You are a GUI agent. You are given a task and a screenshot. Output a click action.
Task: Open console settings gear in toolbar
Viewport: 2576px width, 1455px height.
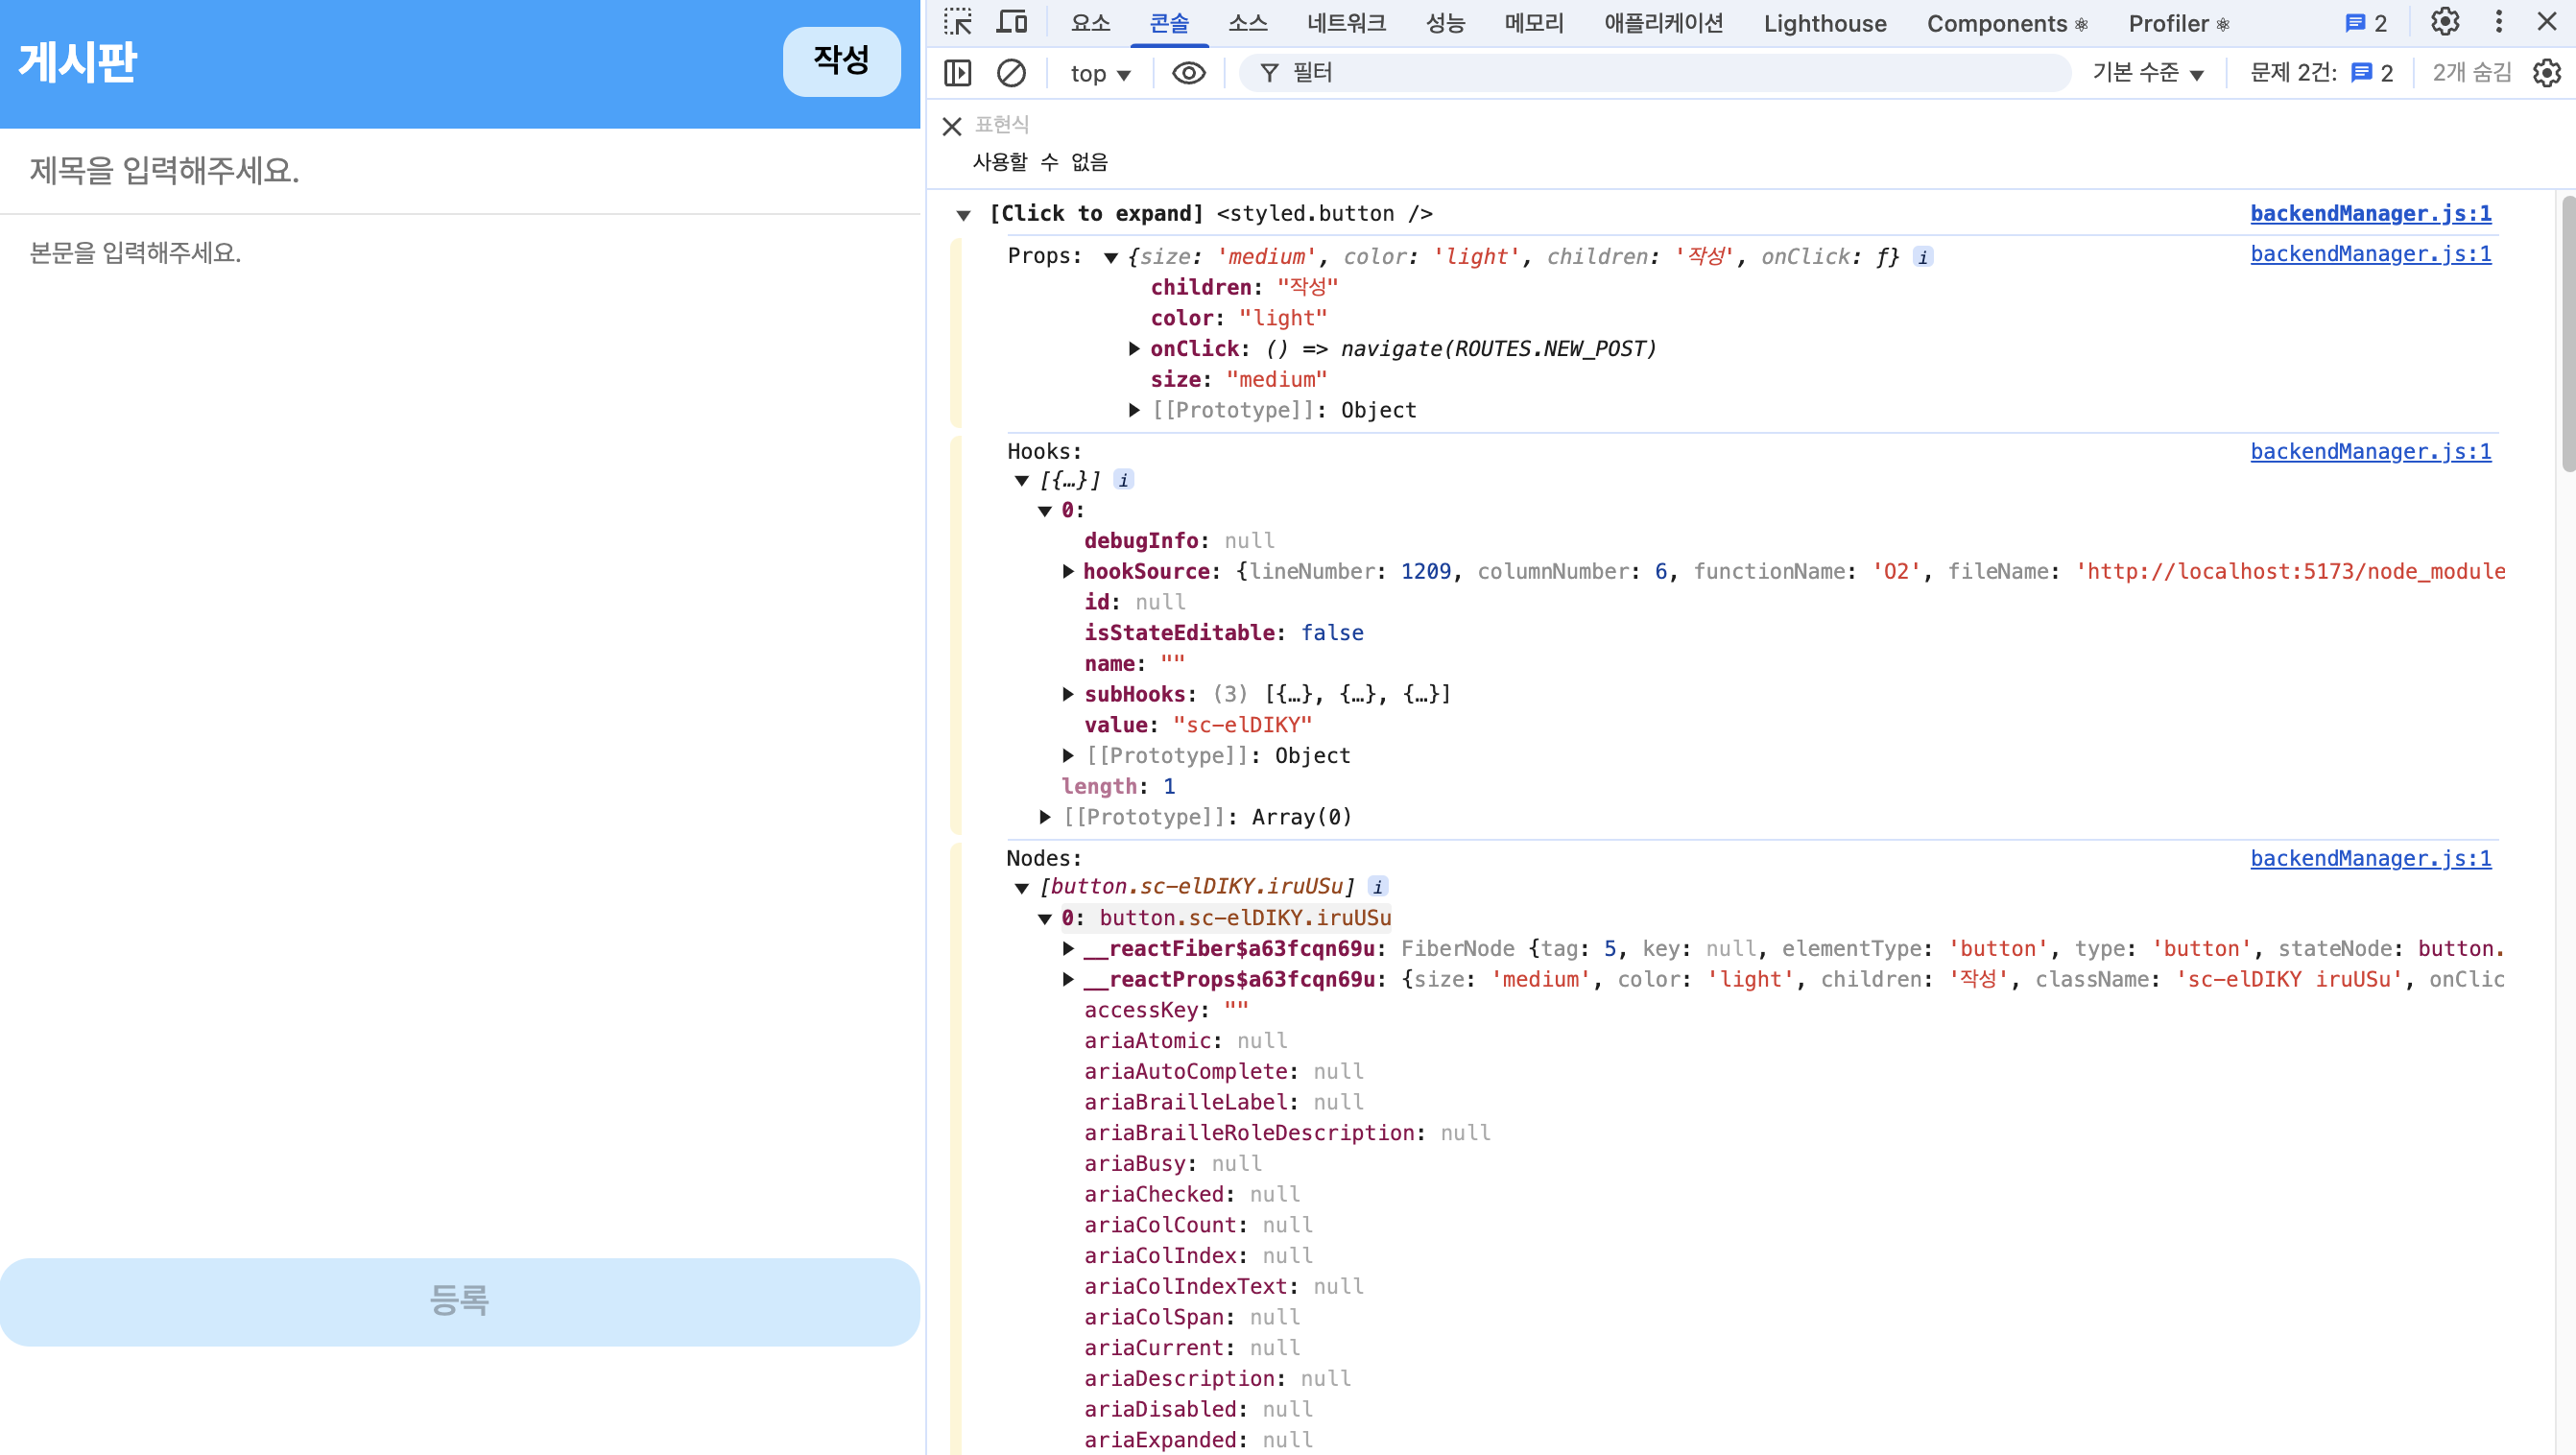click(x=2546, y=73)
